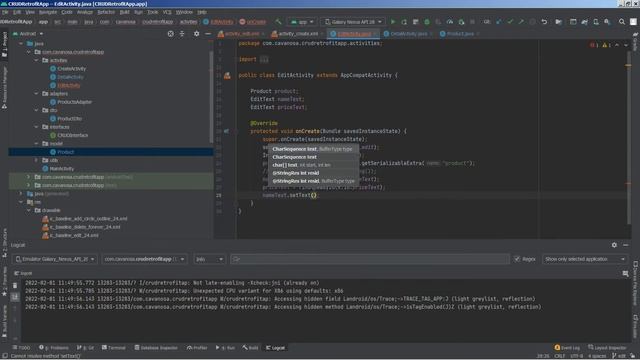Hide the Project panel with minus icon
Screen dimensions: 640x360
click(208, 34)
